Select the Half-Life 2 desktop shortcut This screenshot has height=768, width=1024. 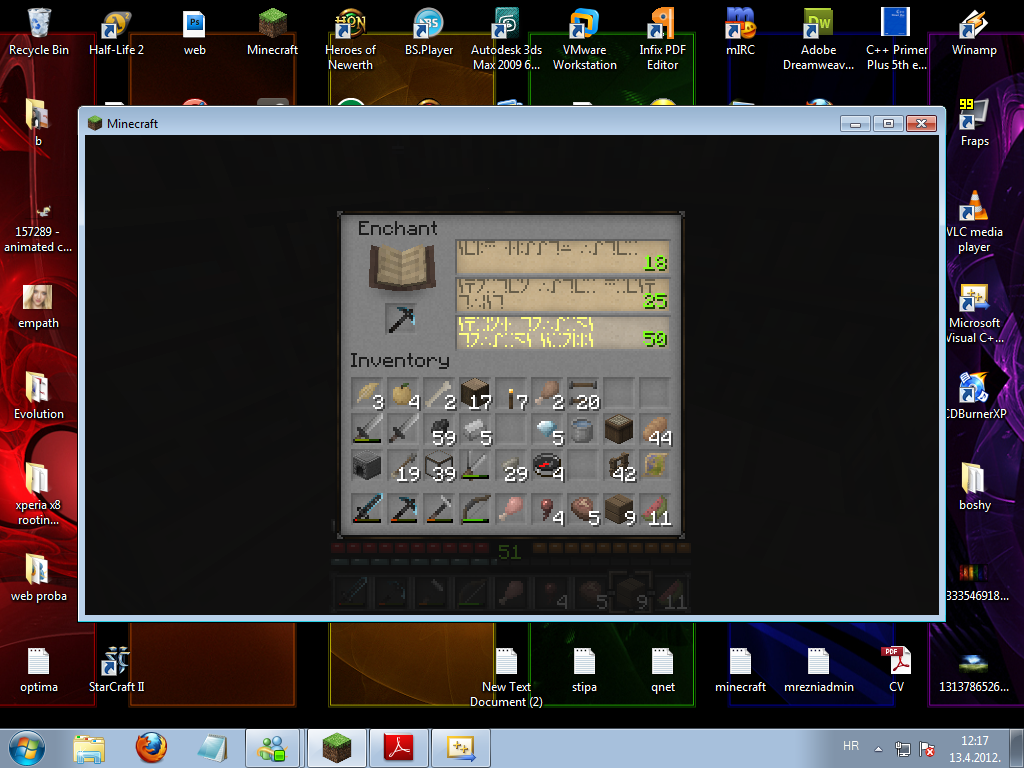coord(116,33)
